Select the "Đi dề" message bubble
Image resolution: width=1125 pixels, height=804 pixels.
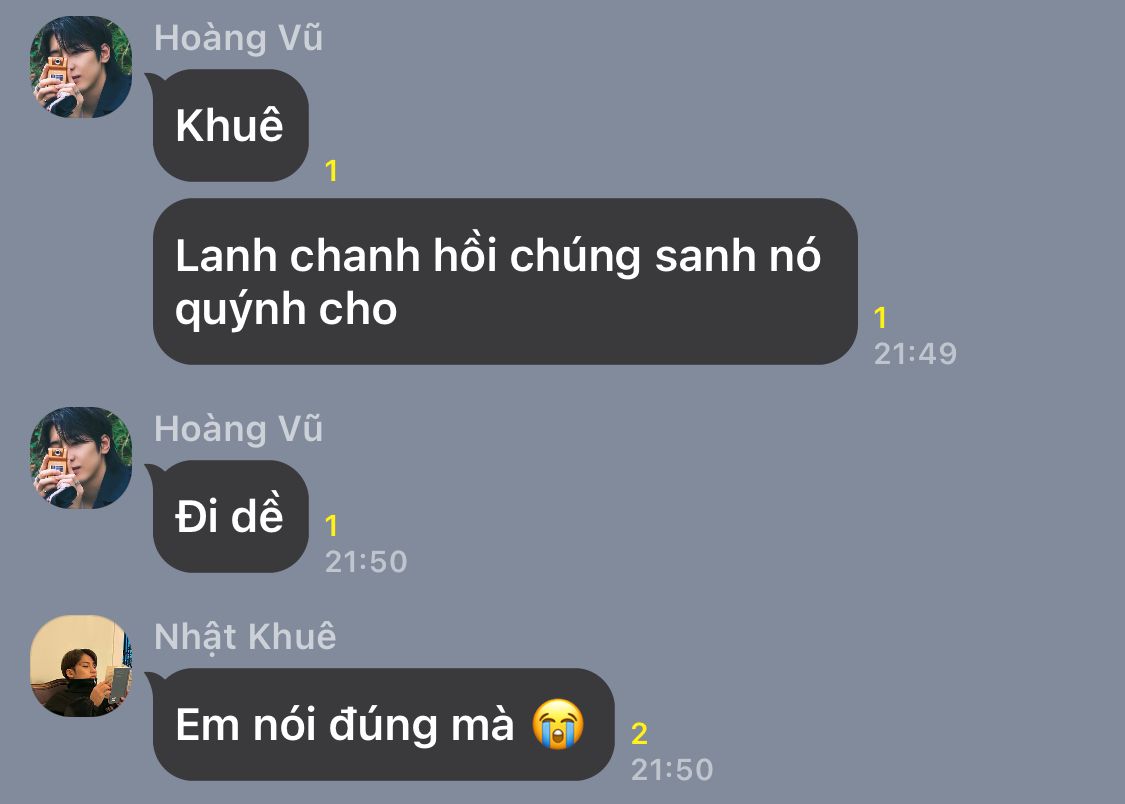coord(230,516)
